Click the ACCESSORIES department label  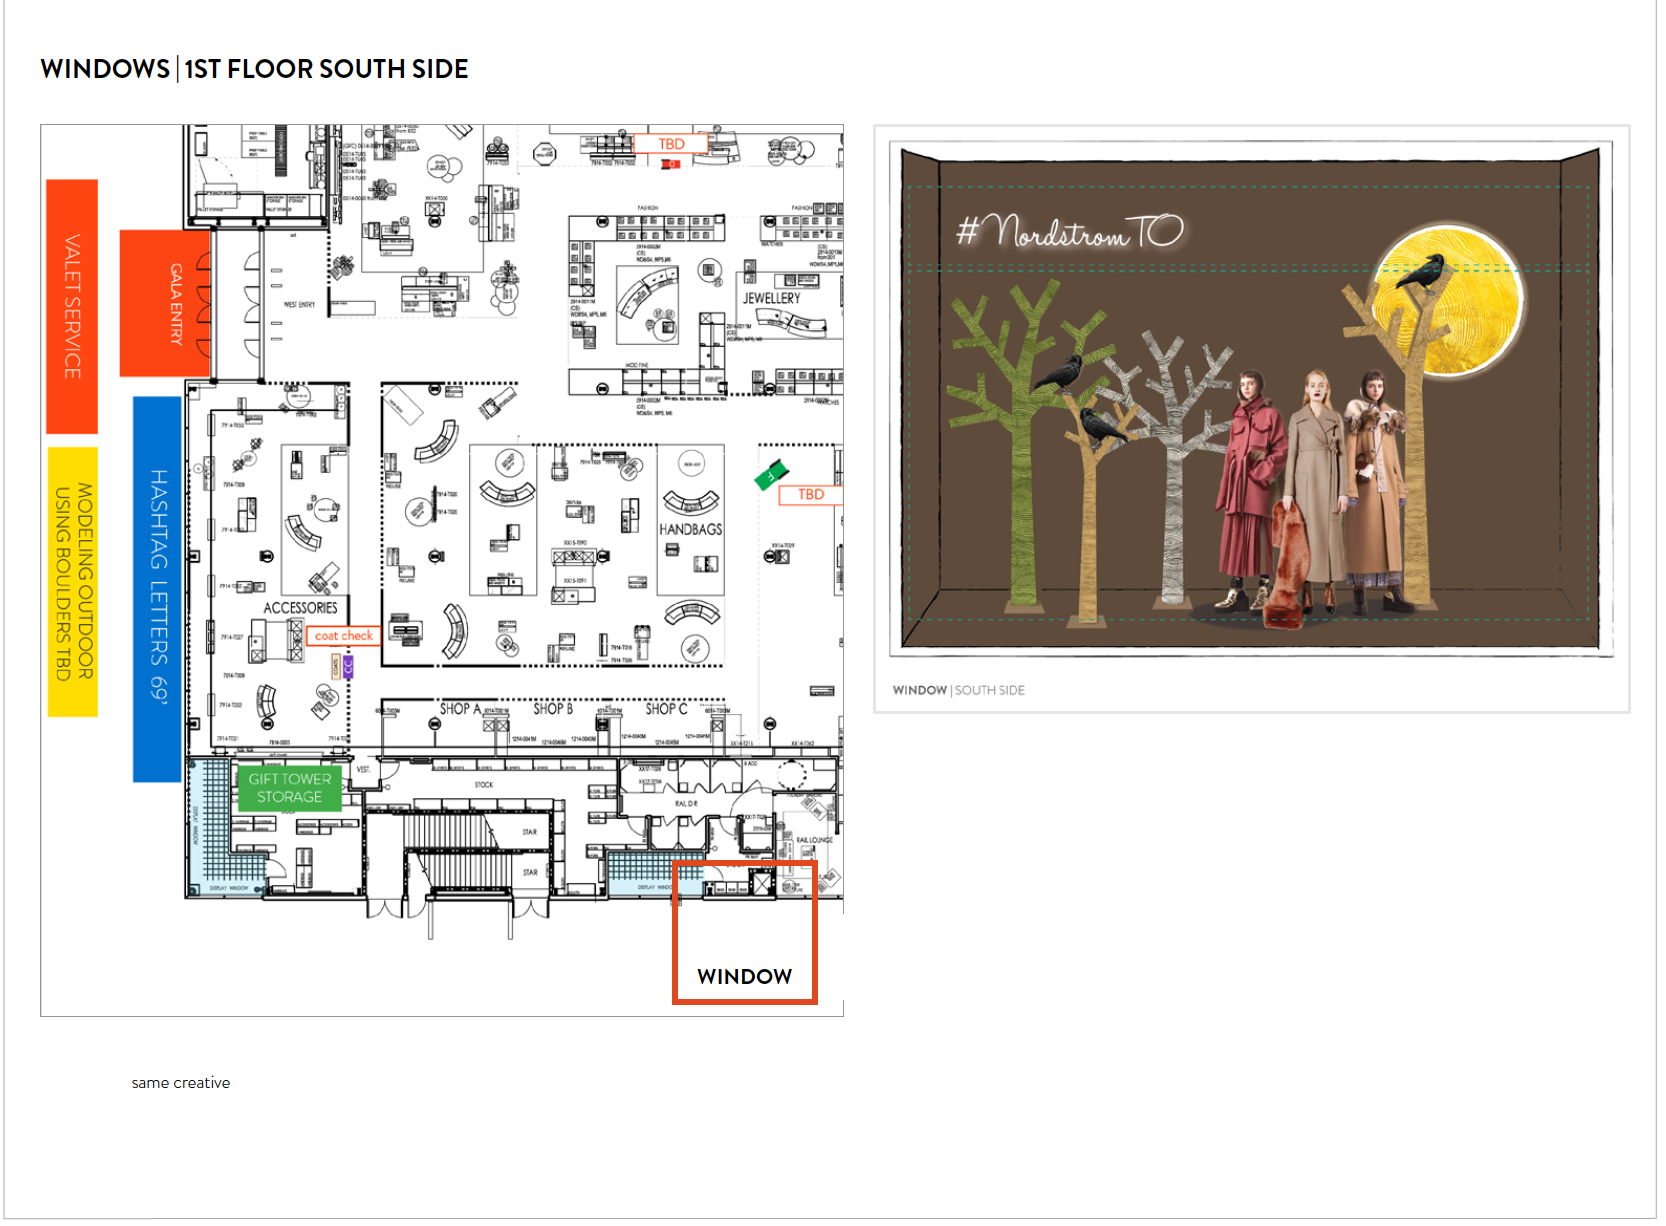(x=300, y=607)
